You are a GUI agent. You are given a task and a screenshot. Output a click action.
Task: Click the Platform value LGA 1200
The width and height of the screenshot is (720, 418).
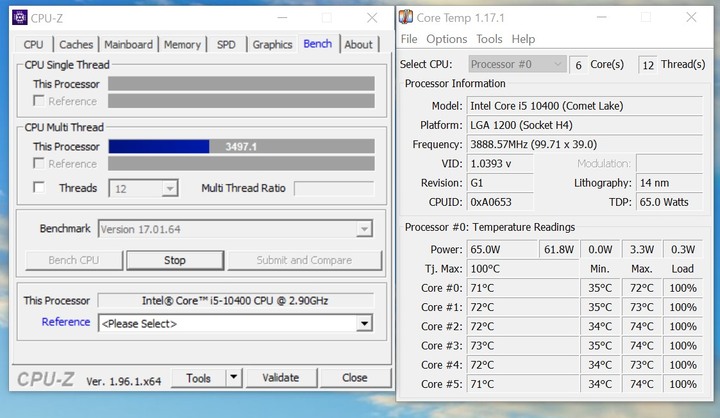click(585, 125)
